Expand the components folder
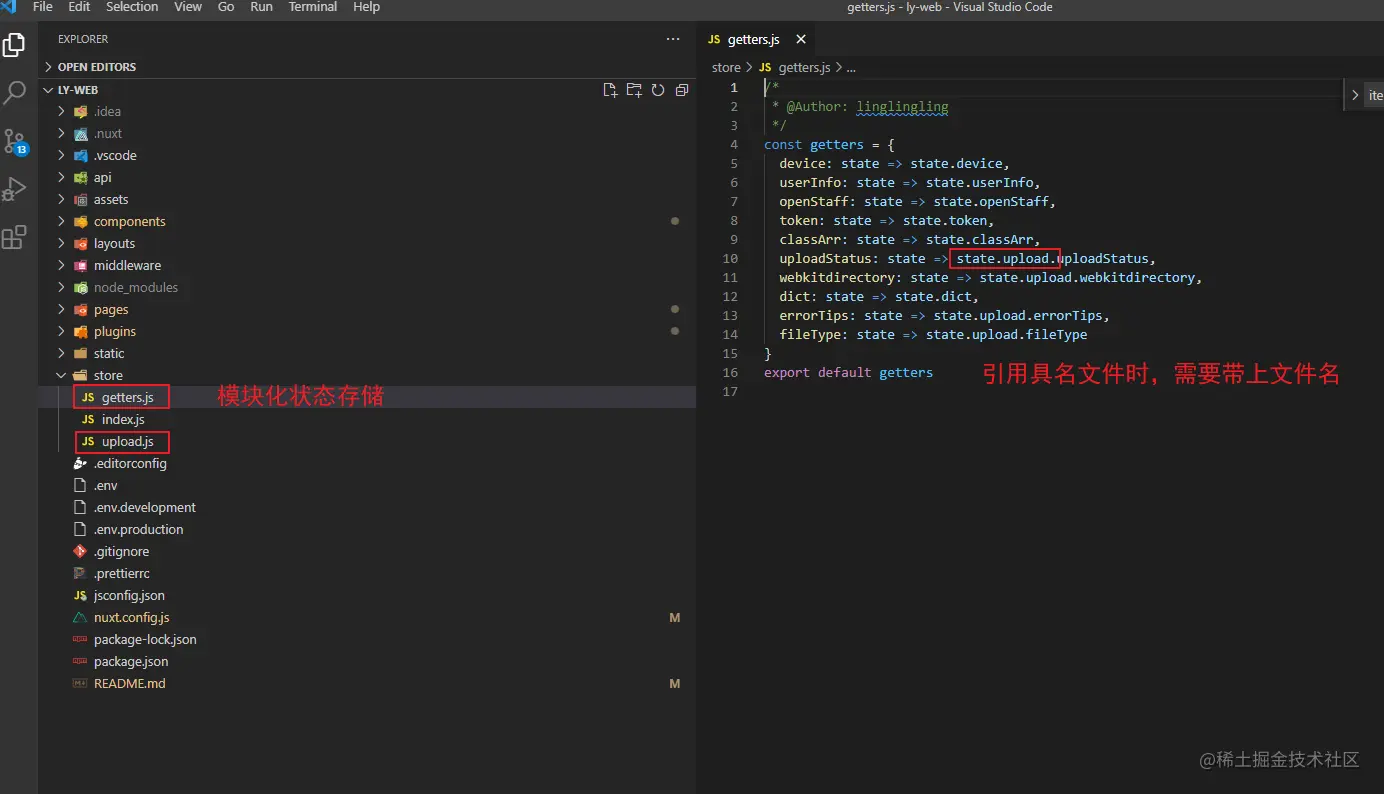 tap(62, 222)
